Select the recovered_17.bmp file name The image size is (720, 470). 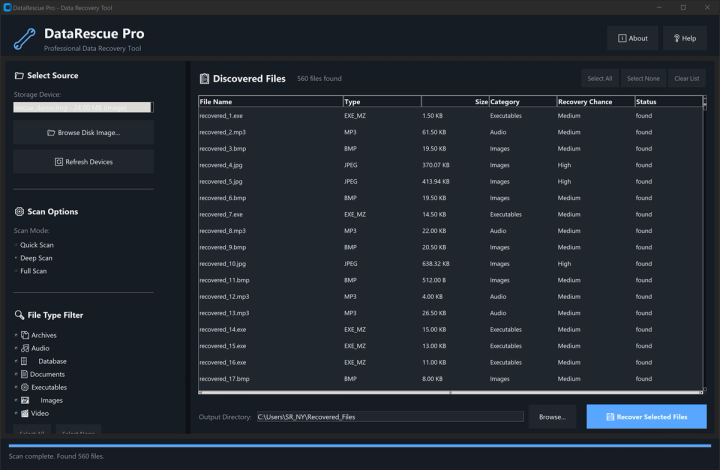click(225, 379)
